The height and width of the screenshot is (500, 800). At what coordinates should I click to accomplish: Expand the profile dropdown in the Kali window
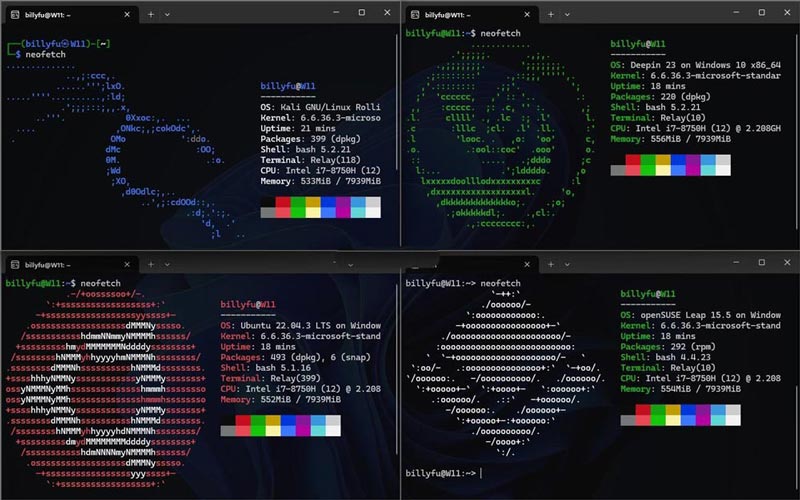tap(168, 15)
